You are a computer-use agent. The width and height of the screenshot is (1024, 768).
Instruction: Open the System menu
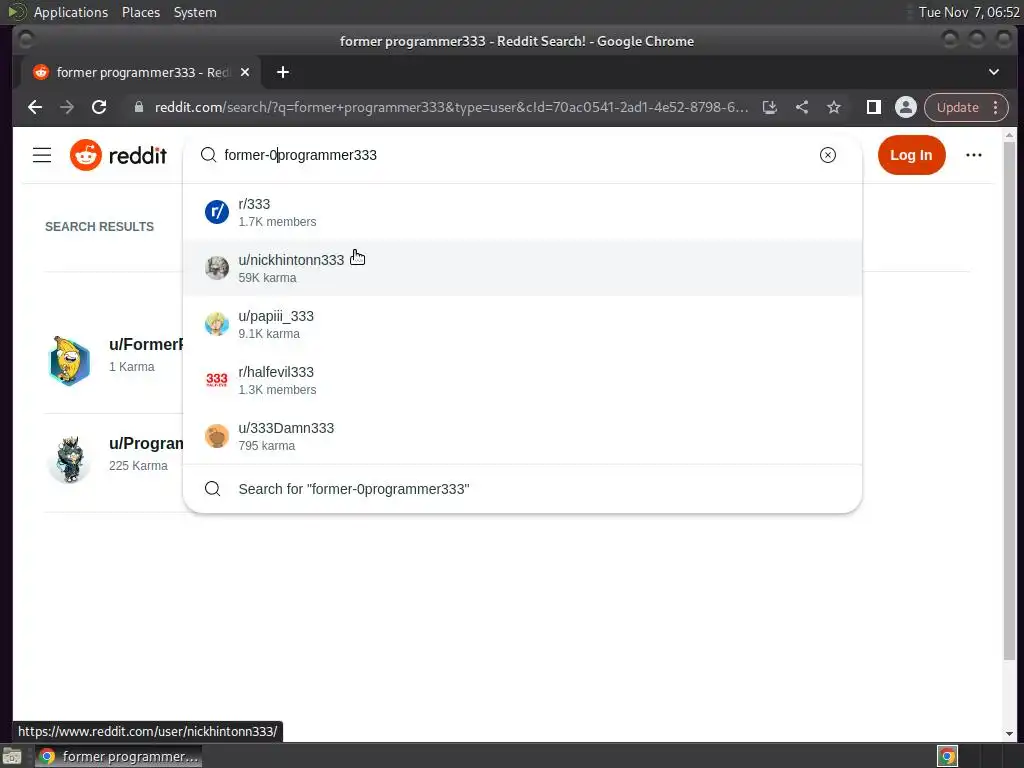[195, 12]
